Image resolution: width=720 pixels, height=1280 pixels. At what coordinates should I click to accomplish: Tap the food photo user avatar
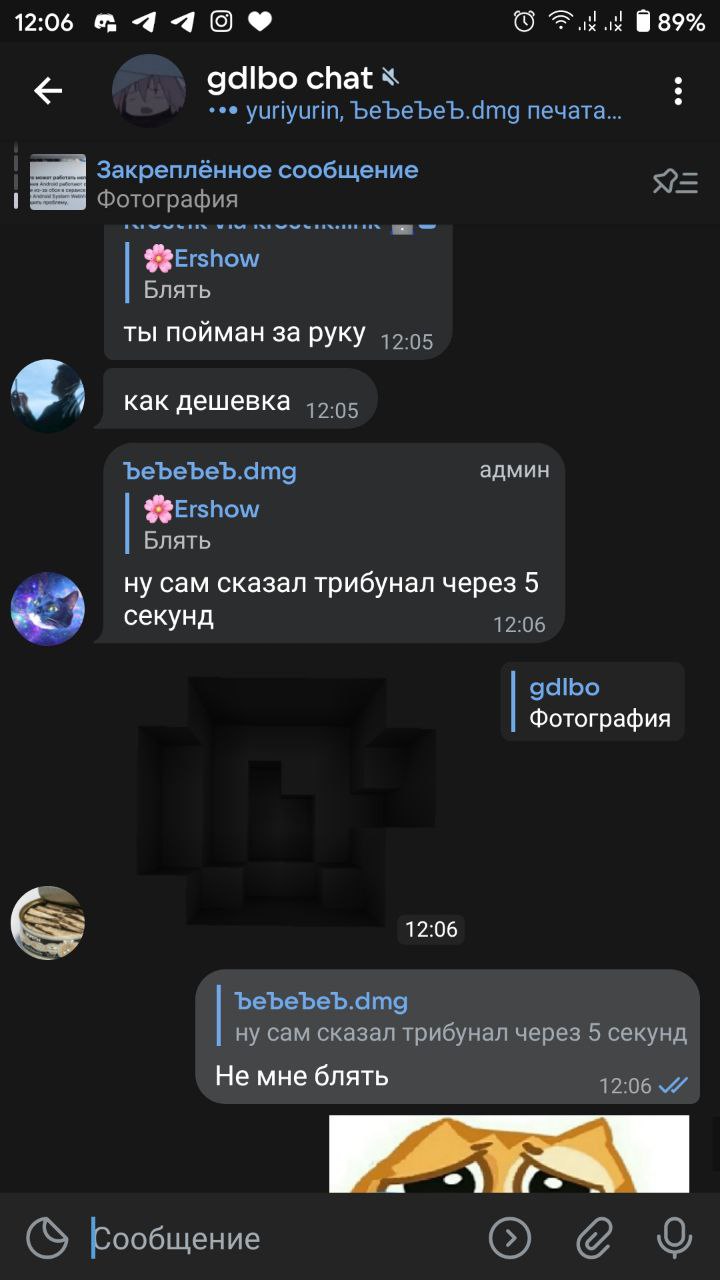[x=48, y=923]
